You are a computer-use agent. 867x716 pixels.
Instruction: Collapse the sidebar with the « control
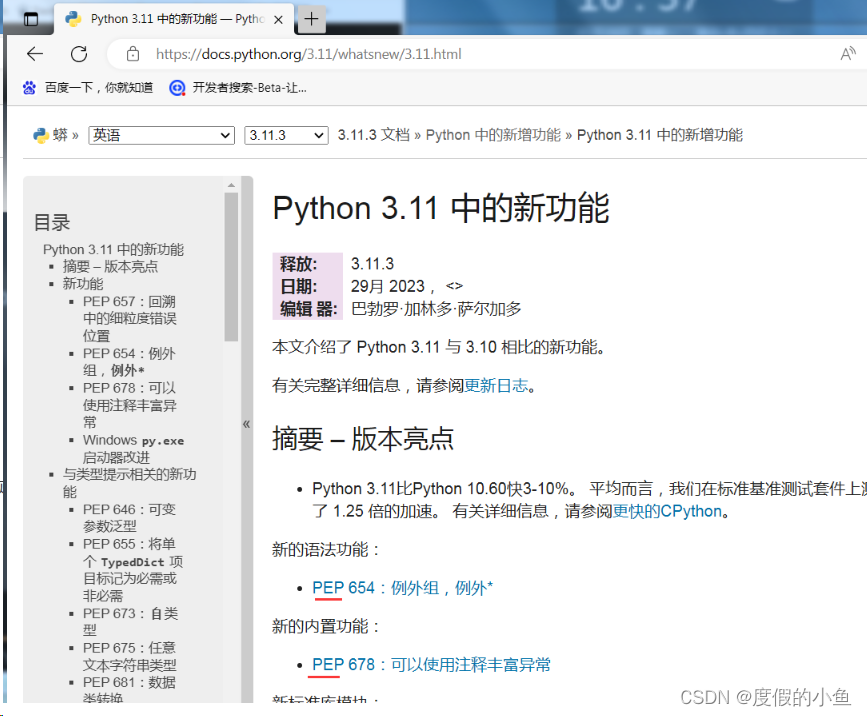(245, 424)
